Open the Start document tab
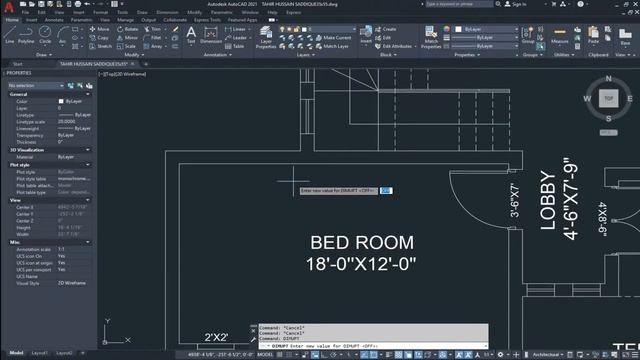640x360 pixels. [18, 64]
